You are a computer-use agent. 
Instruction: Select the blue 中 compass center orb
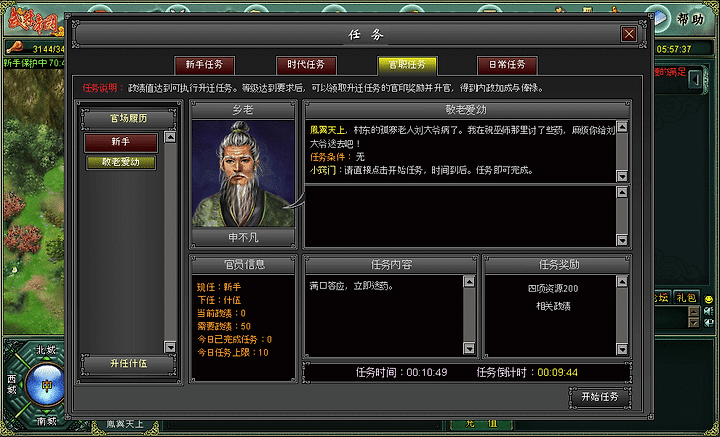coord(46,384)
